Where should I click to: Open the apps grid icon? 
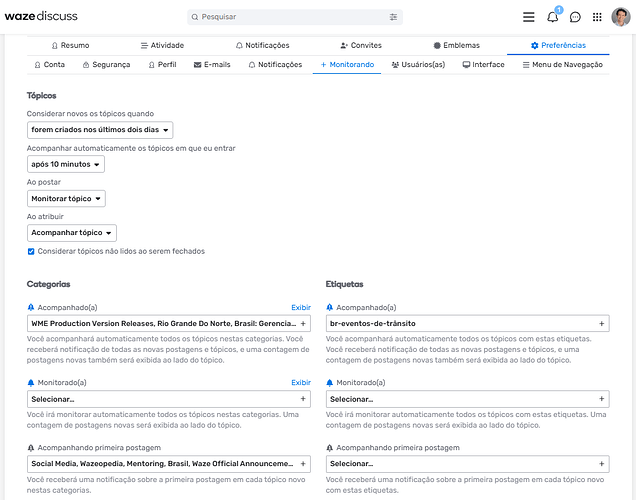pos(597,17)
